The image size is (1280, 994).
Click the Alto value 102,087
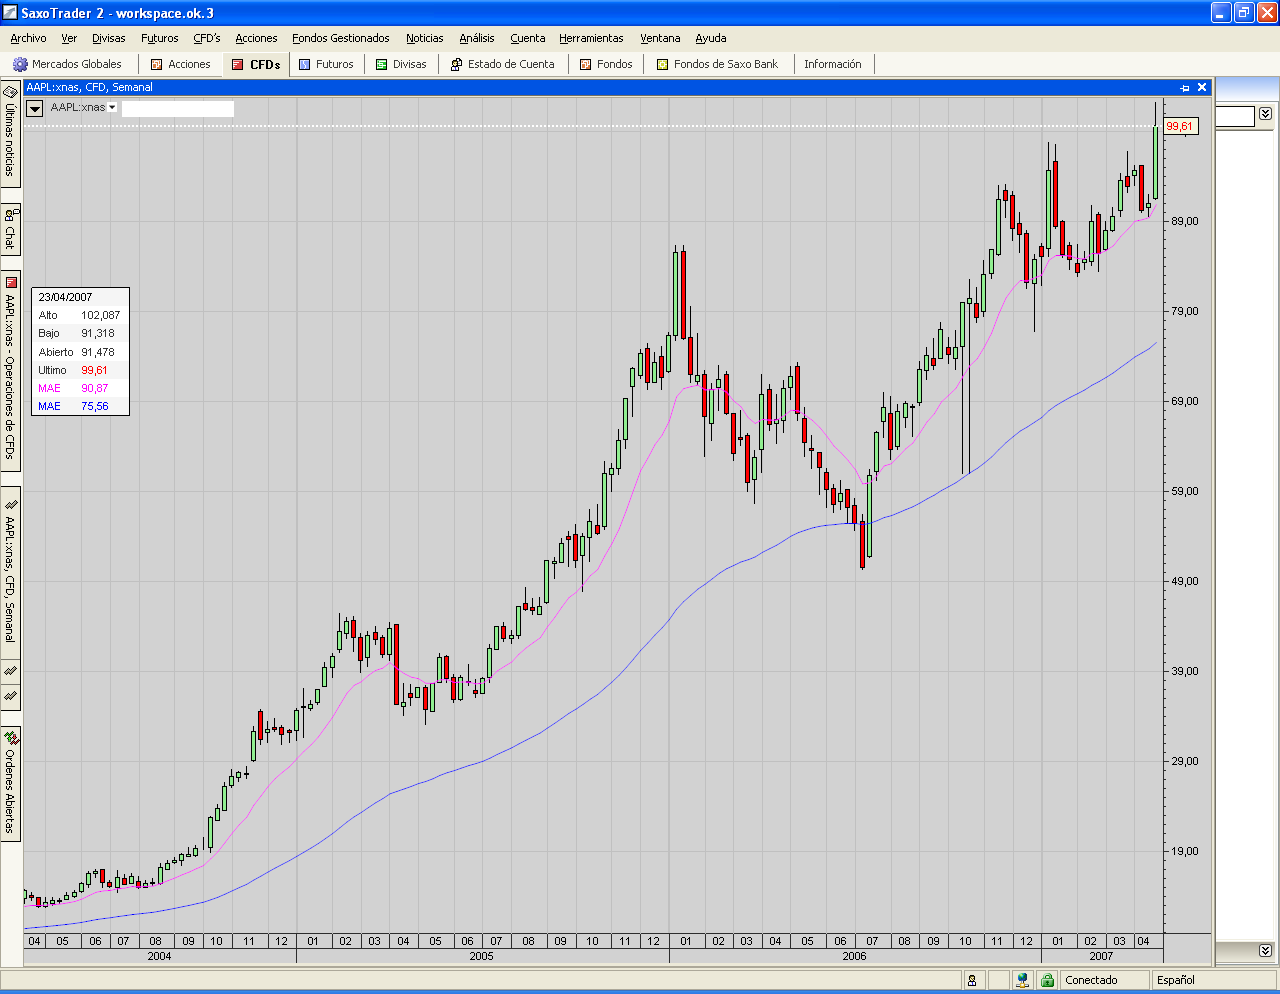(100, 315)
